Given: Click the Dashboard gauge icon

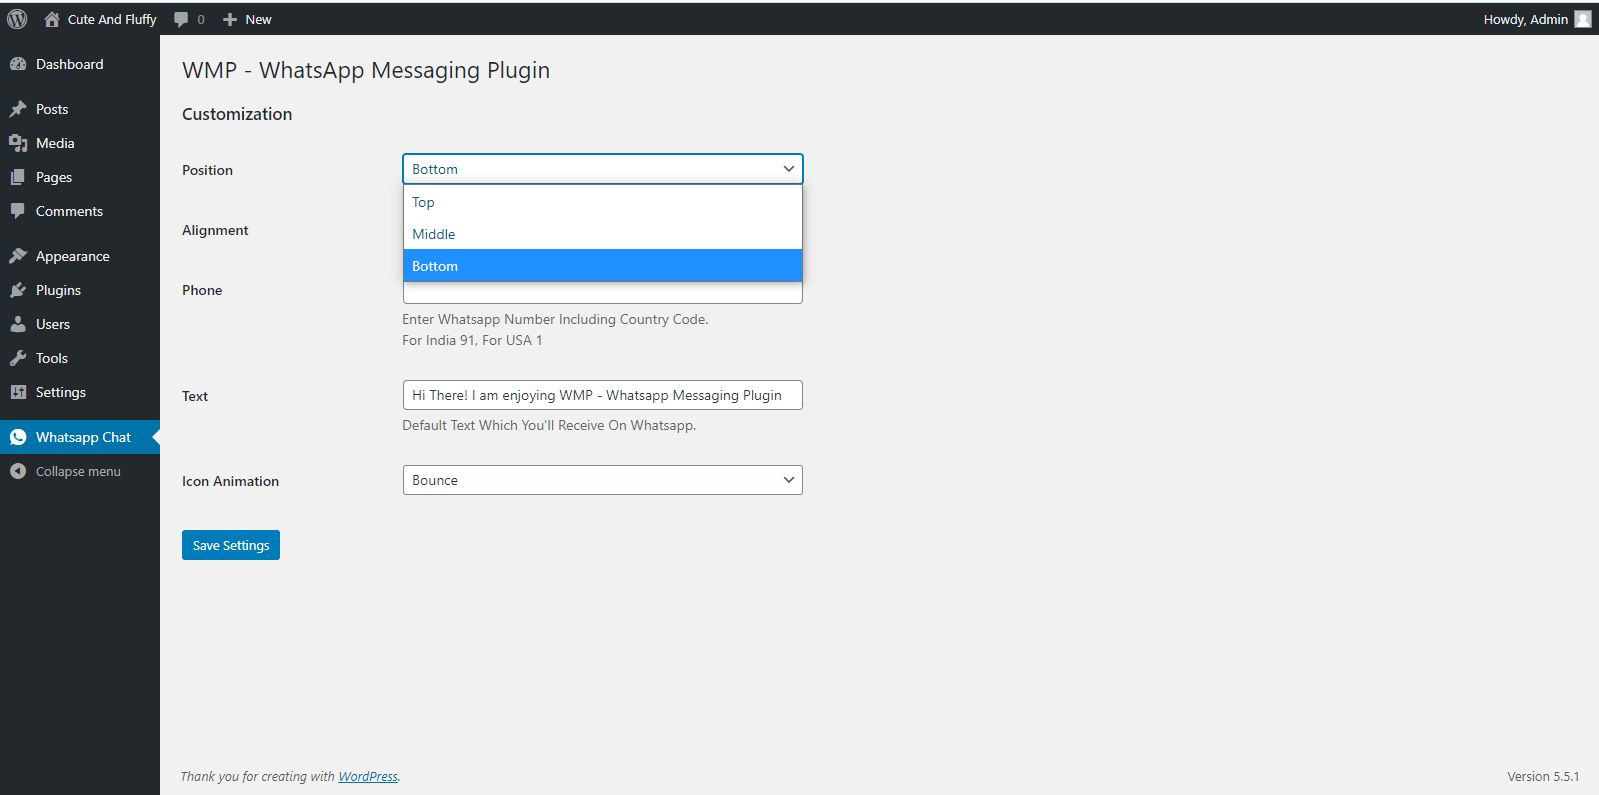Looking at the screenshot, I should (18, 64).
